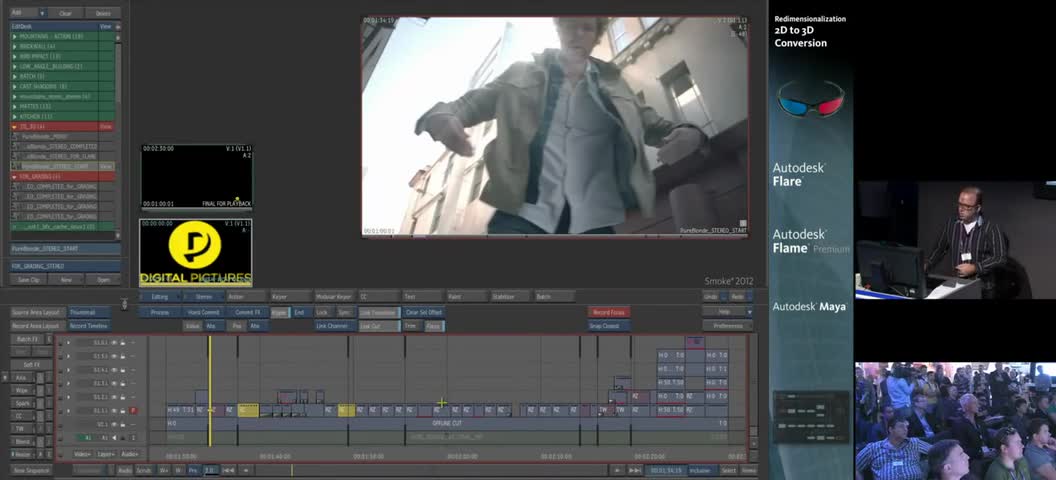The height and width of the screenshot is (480, 1056).
Task: Select the DIGITAL PICTURES logo thumbnail
Action: (x=196, y=252)
